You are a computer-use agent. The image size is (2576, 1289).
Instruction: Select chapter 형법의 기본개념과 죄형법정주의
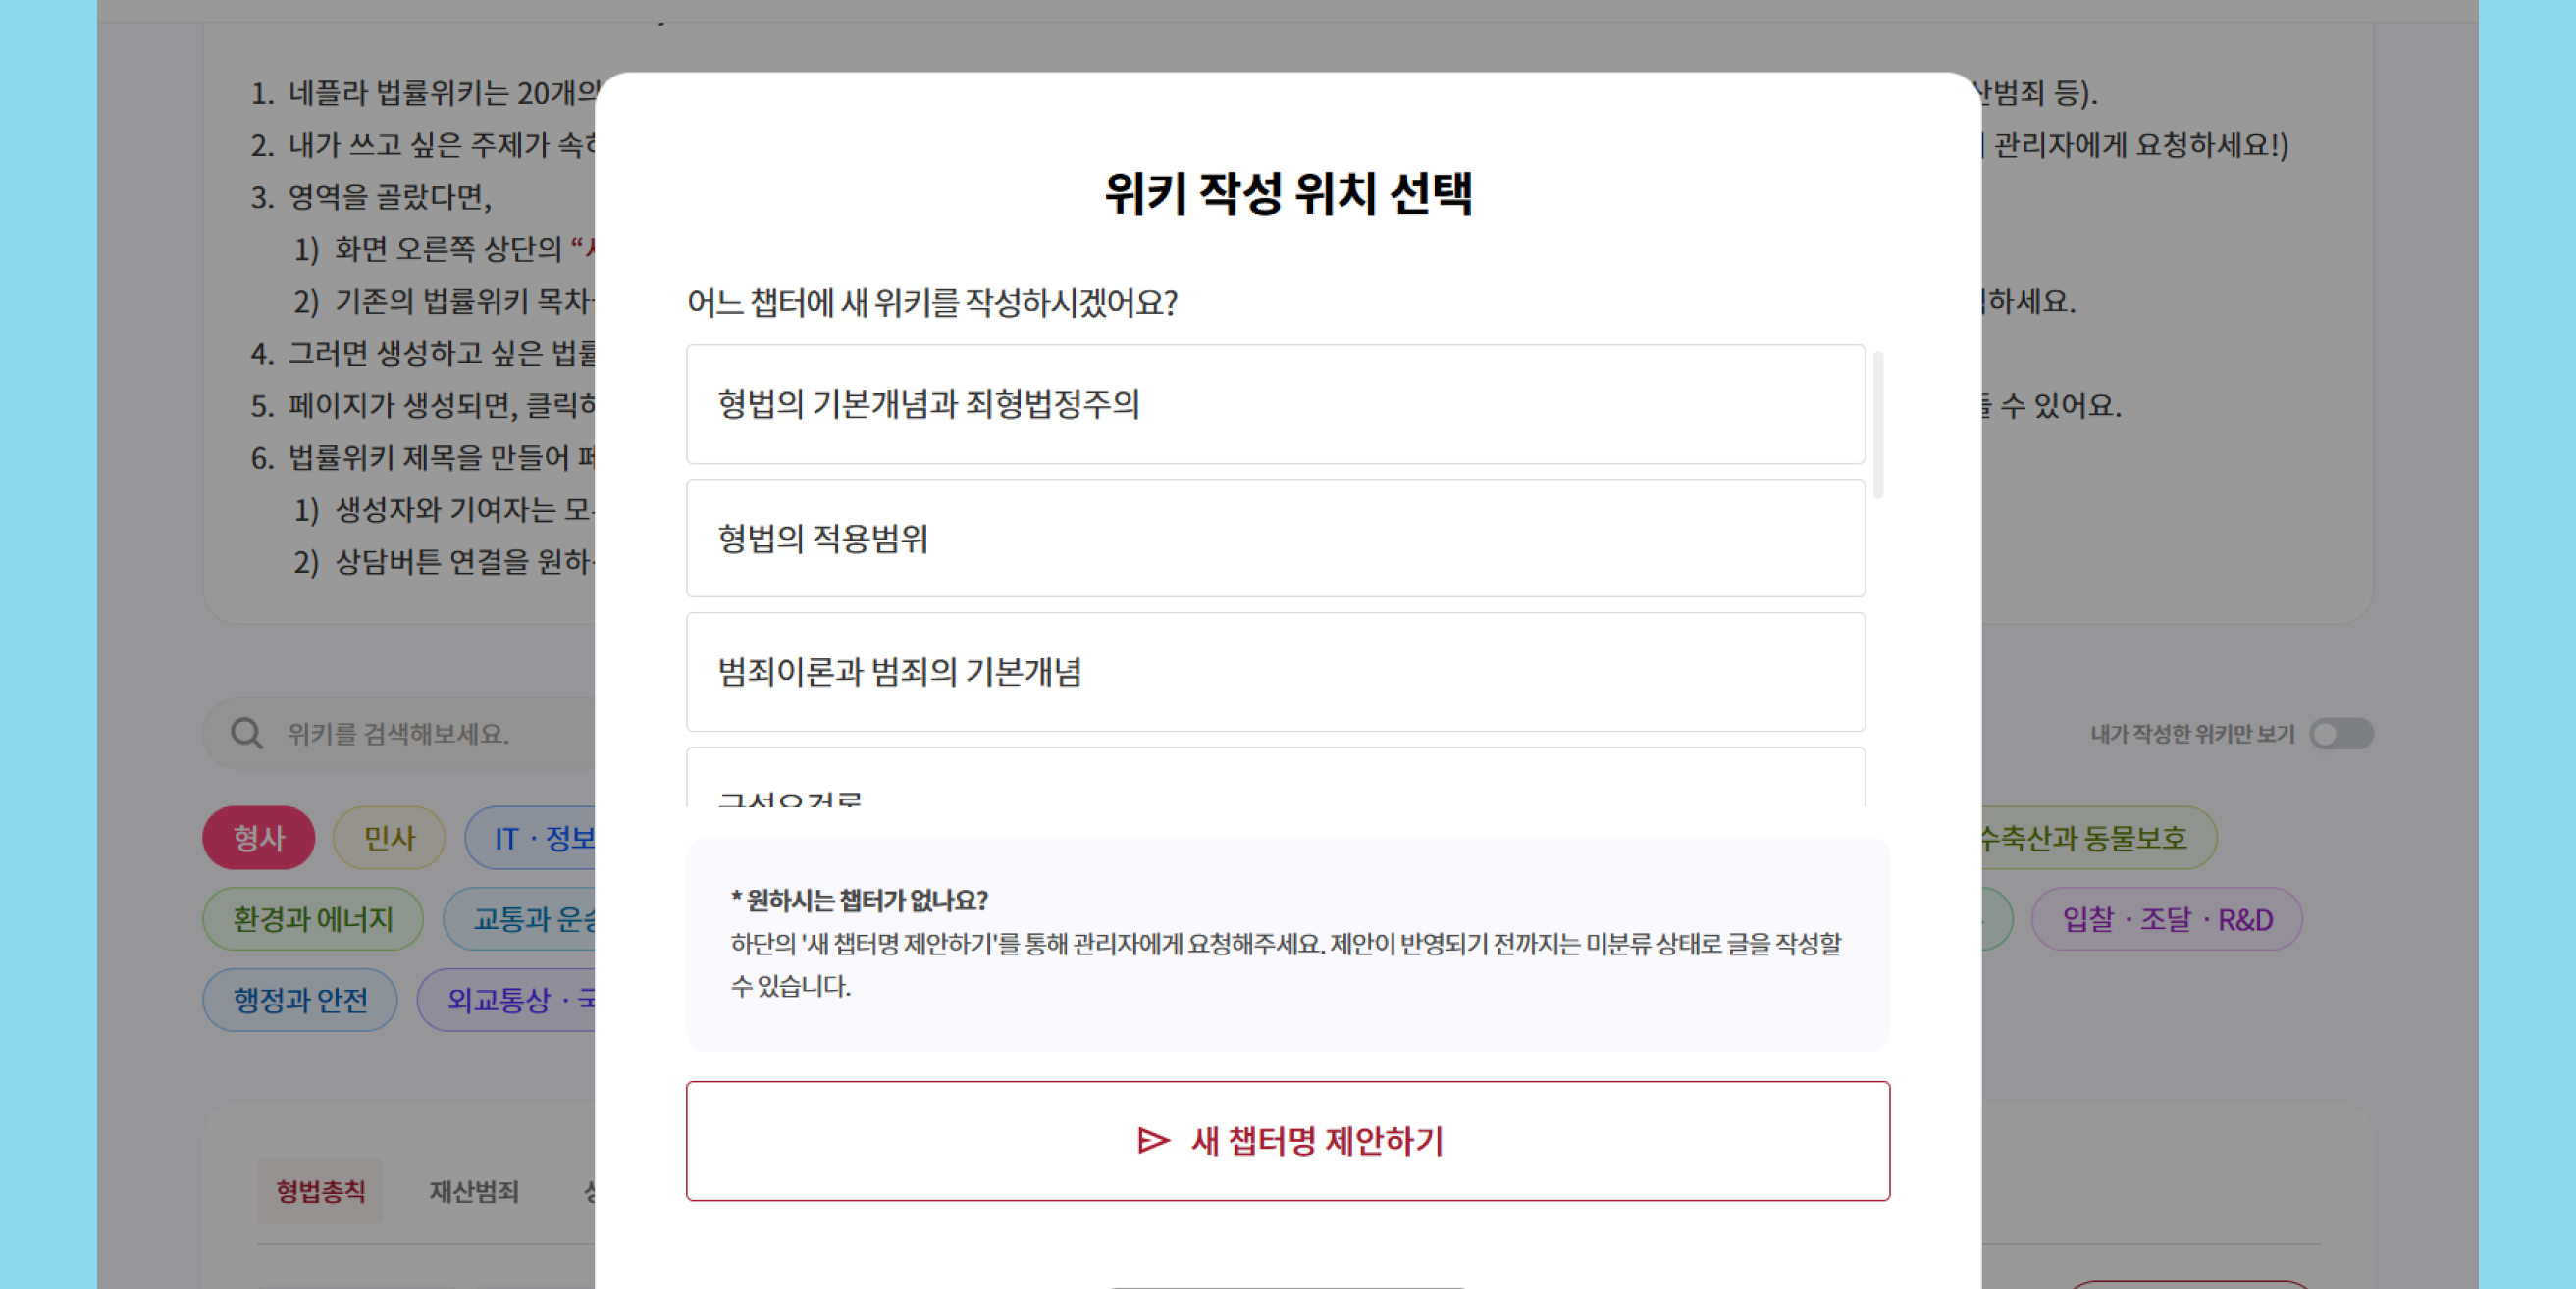point(1275,404)
